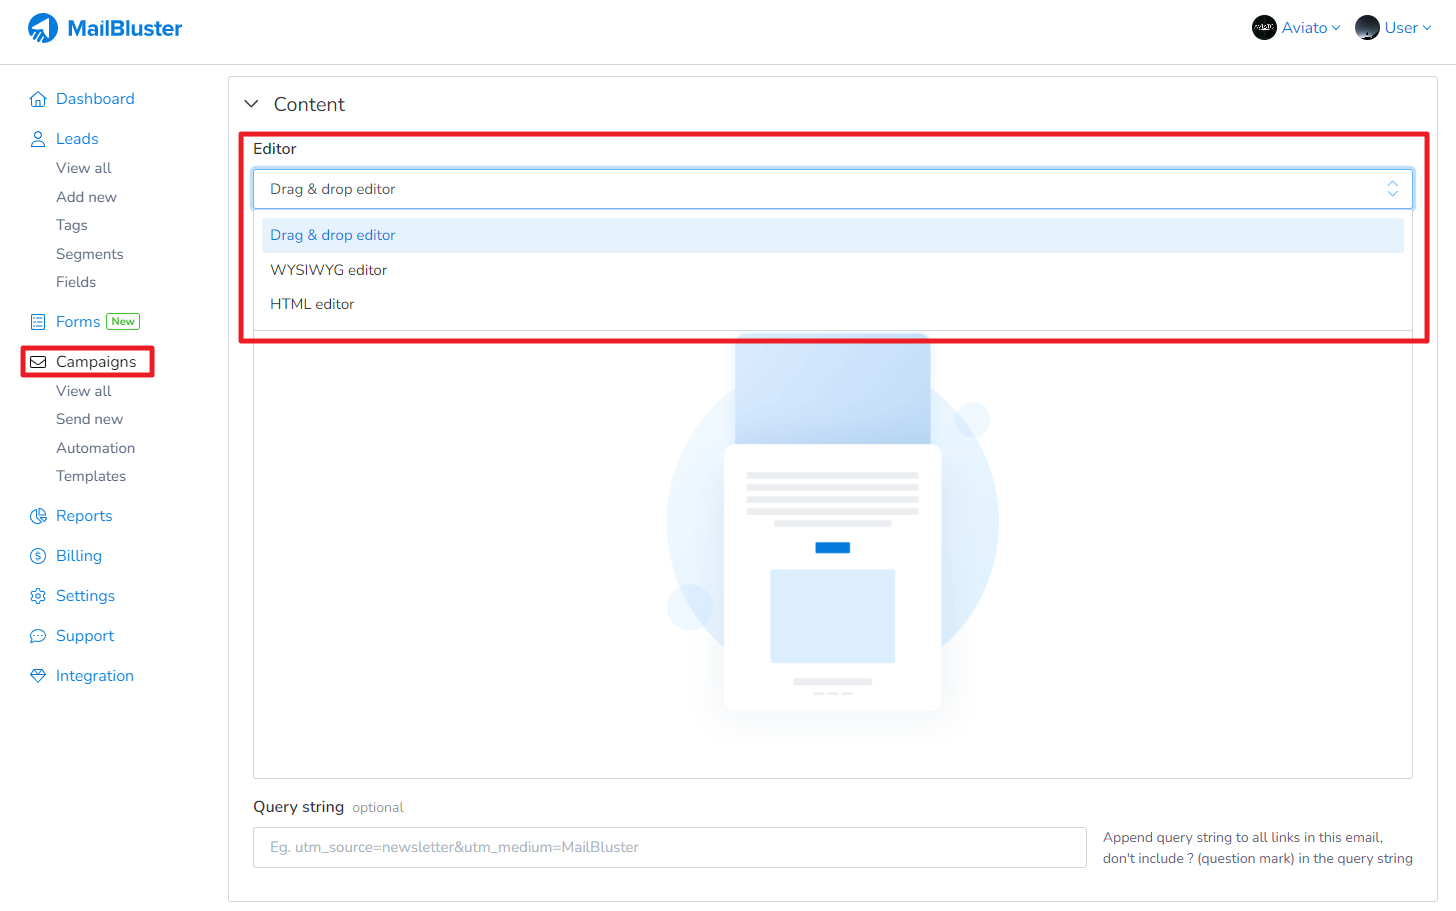This screenshot has width=1456, height=911.
Task: Click the Query string label
Action: (298, 807)
